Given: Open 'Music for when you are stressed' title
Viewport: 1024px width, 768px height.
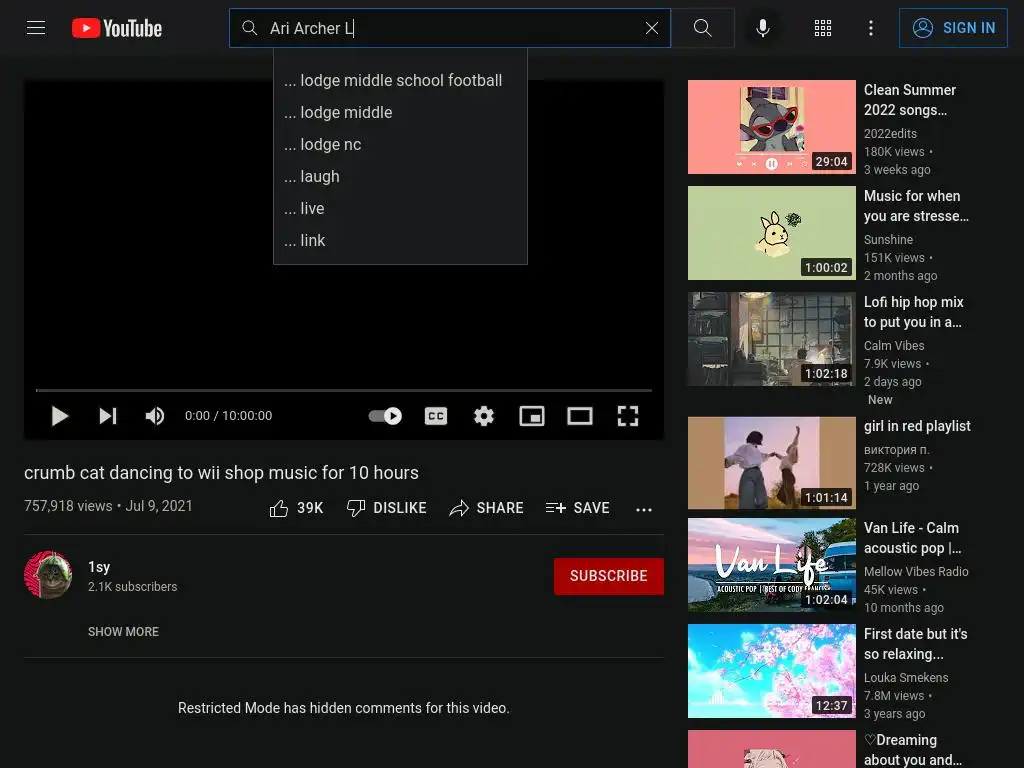Looking at the screenshot, I should pyautogui.click(x=916, y=206).
